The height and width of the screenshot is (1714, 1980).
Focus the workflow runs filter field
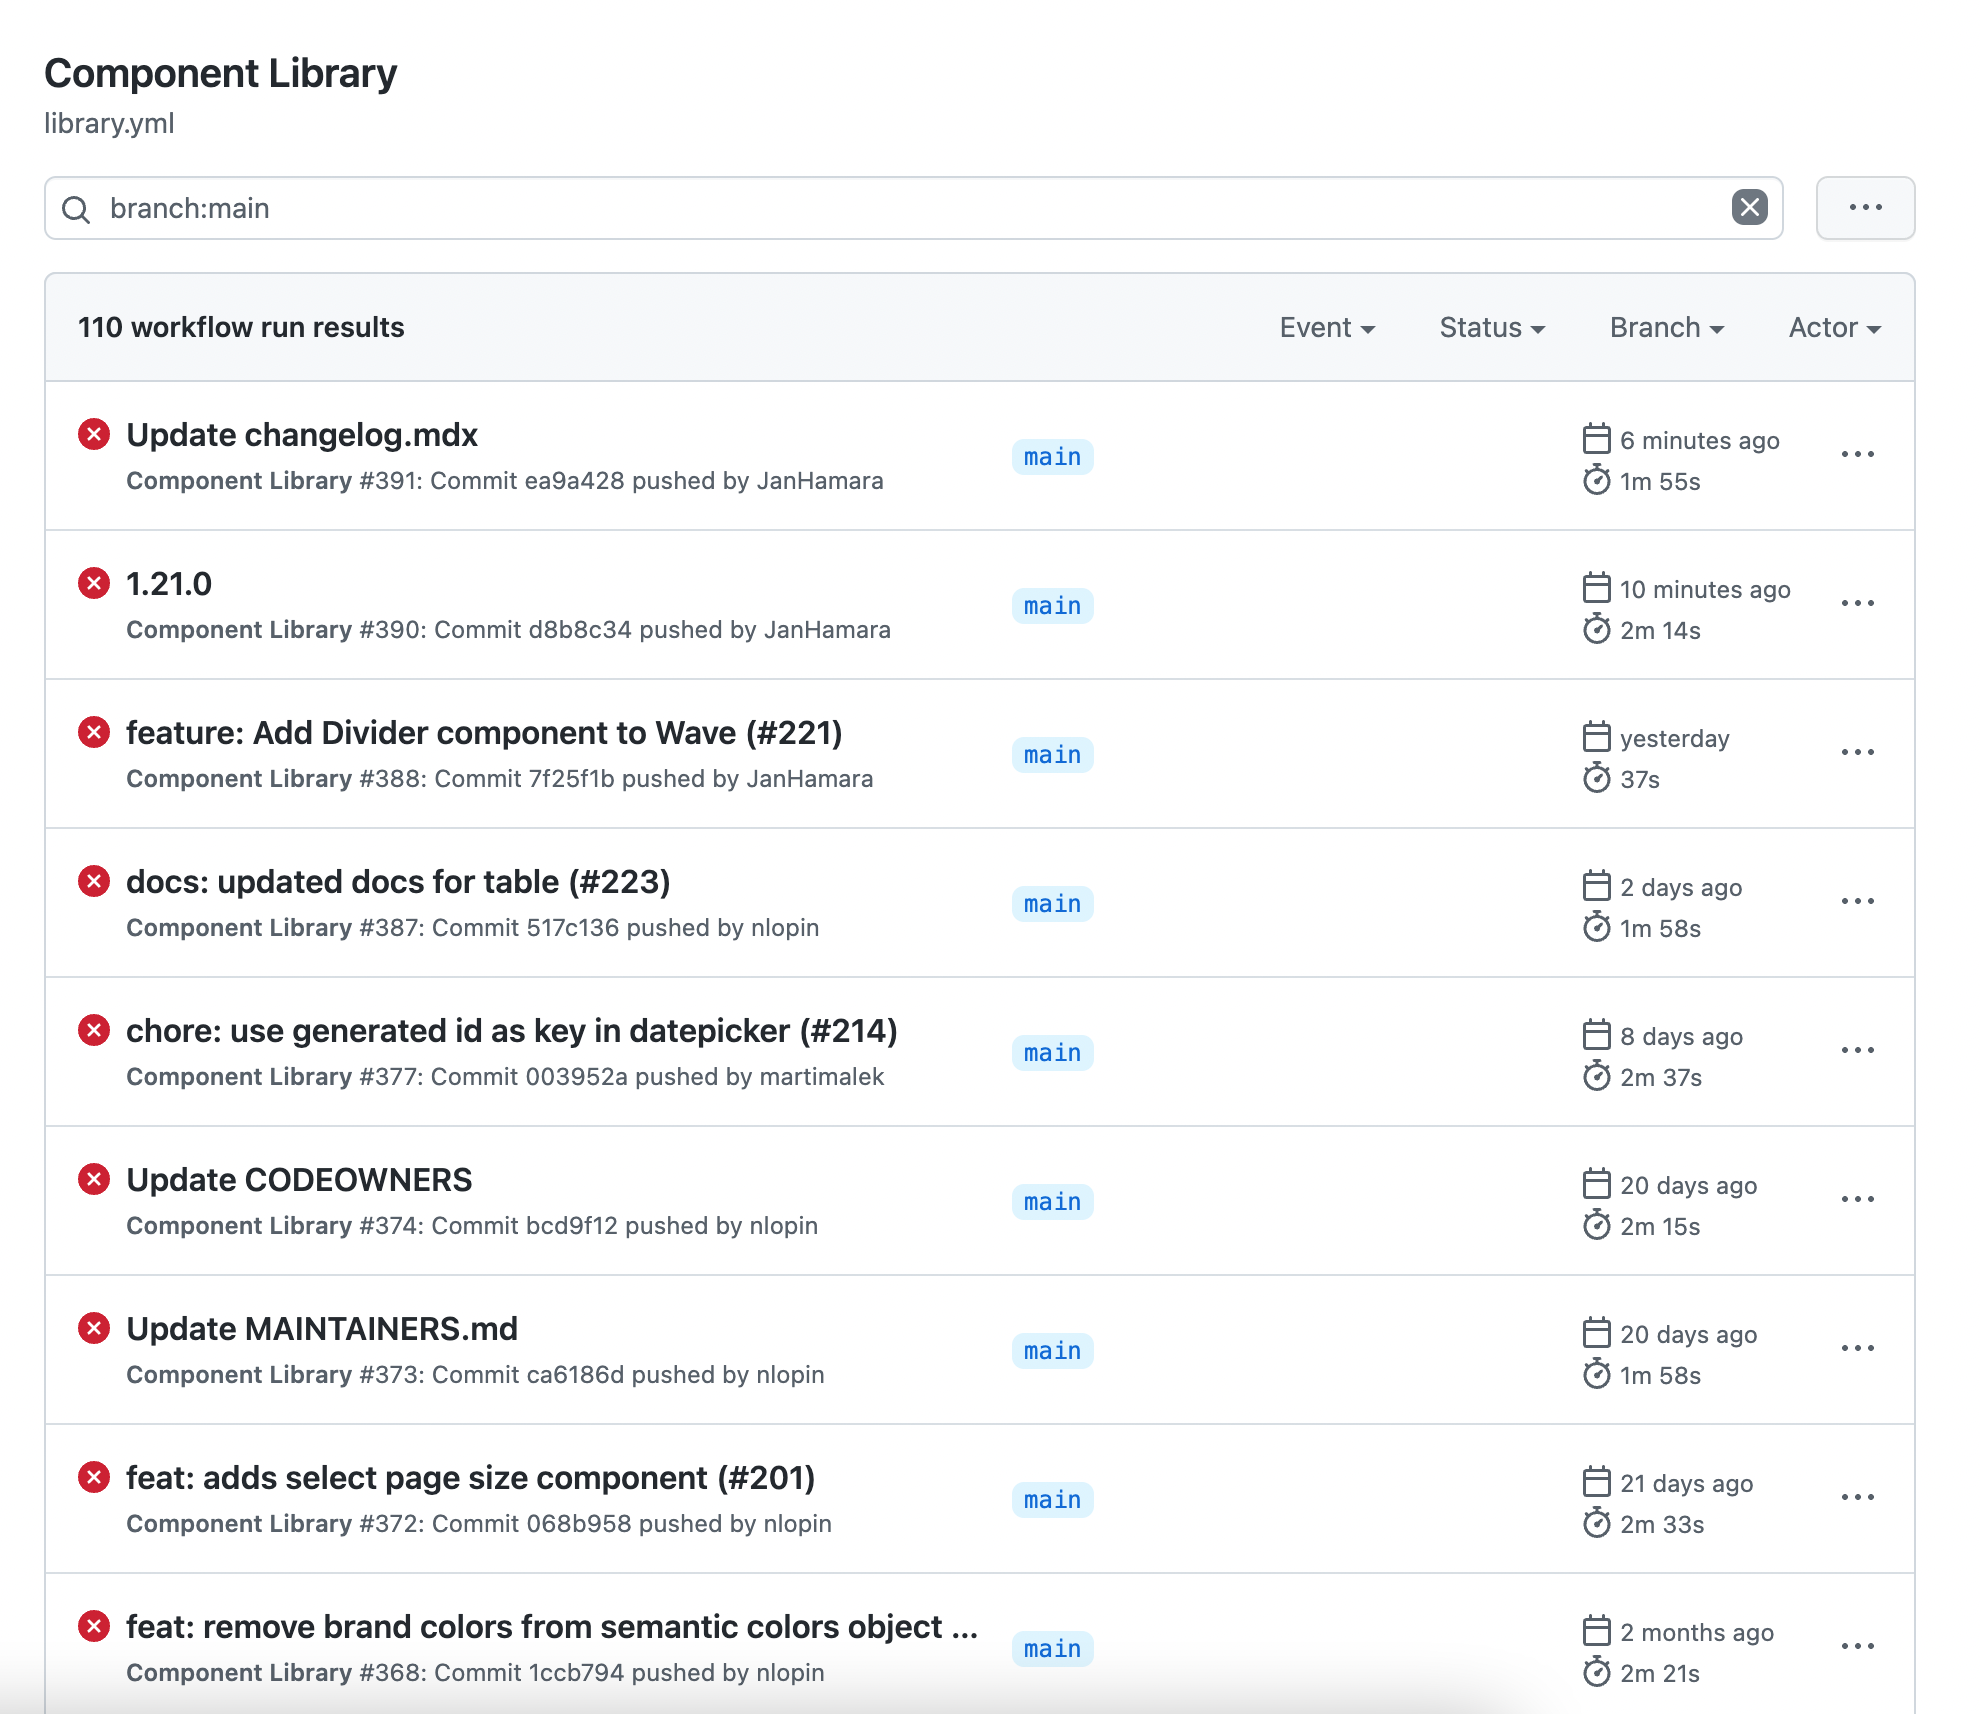coord(900,208)
